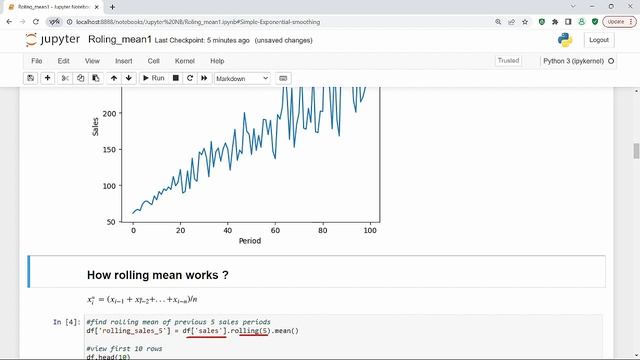This screenshot has width=640, height=360.
Task: Click the Python 3 (ipykernel) kernel name
Action: click(573, 61)
